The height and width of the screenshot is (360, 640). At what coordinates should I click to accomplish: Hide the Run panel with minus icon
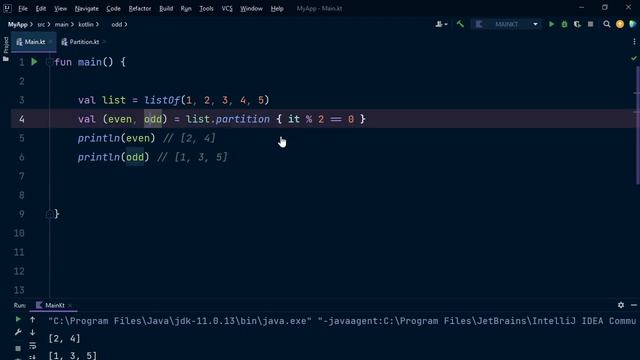633,305
